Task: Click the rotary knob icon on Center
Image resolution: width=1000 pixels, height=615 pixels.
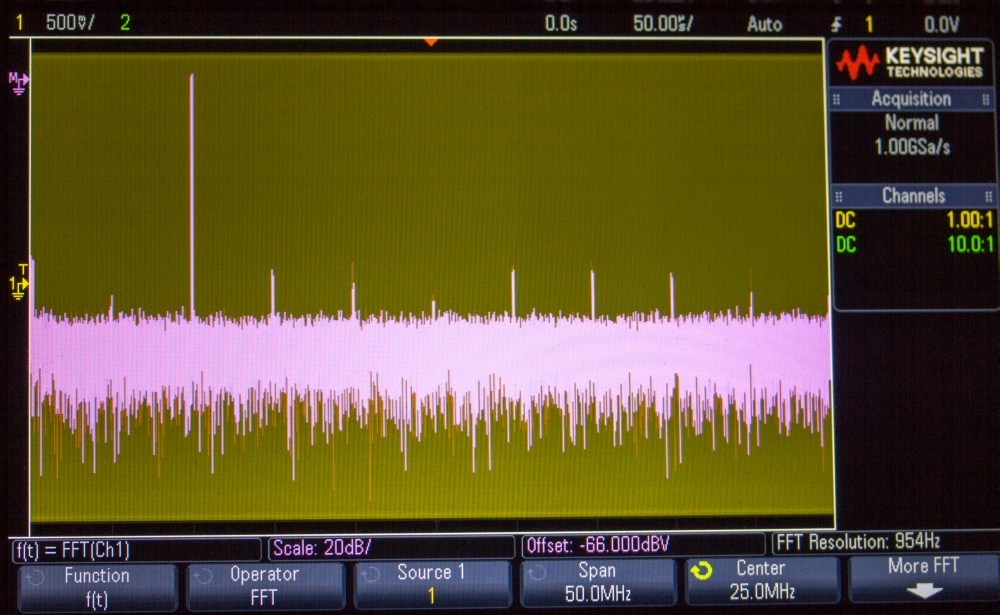Action: (701, 570)
